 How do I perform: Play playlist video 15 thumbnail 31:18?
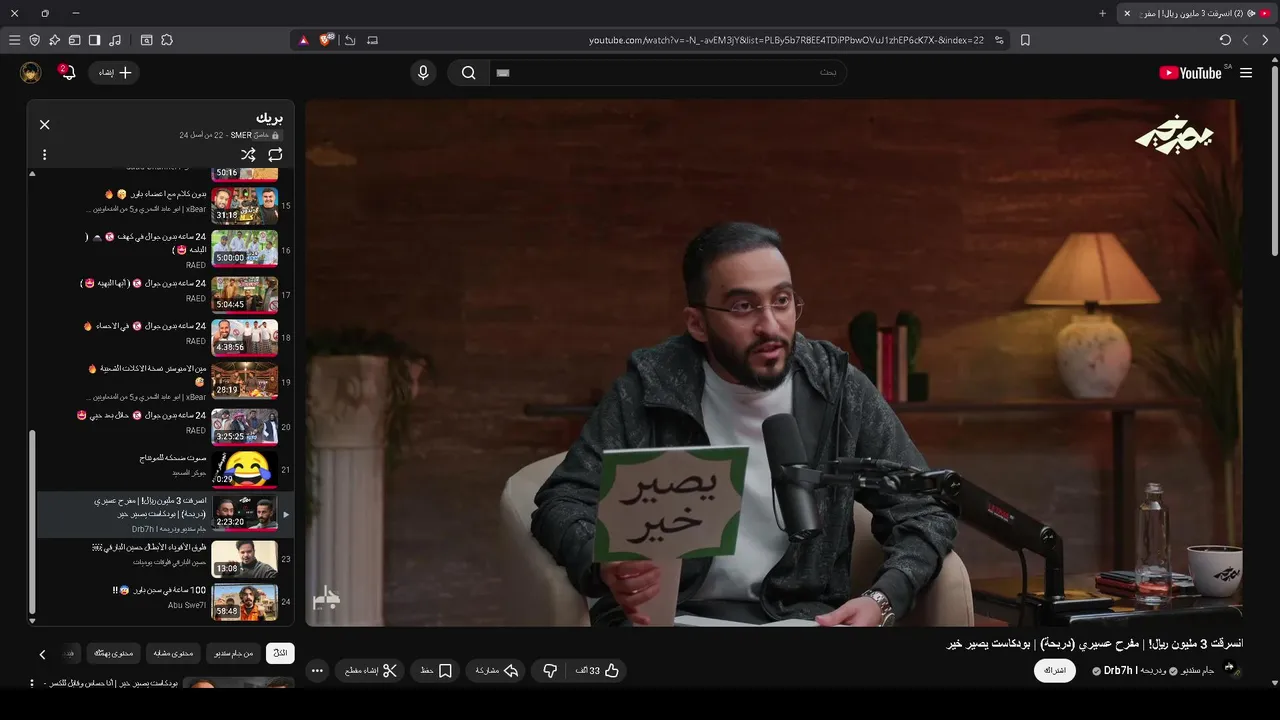click(244, 205)
